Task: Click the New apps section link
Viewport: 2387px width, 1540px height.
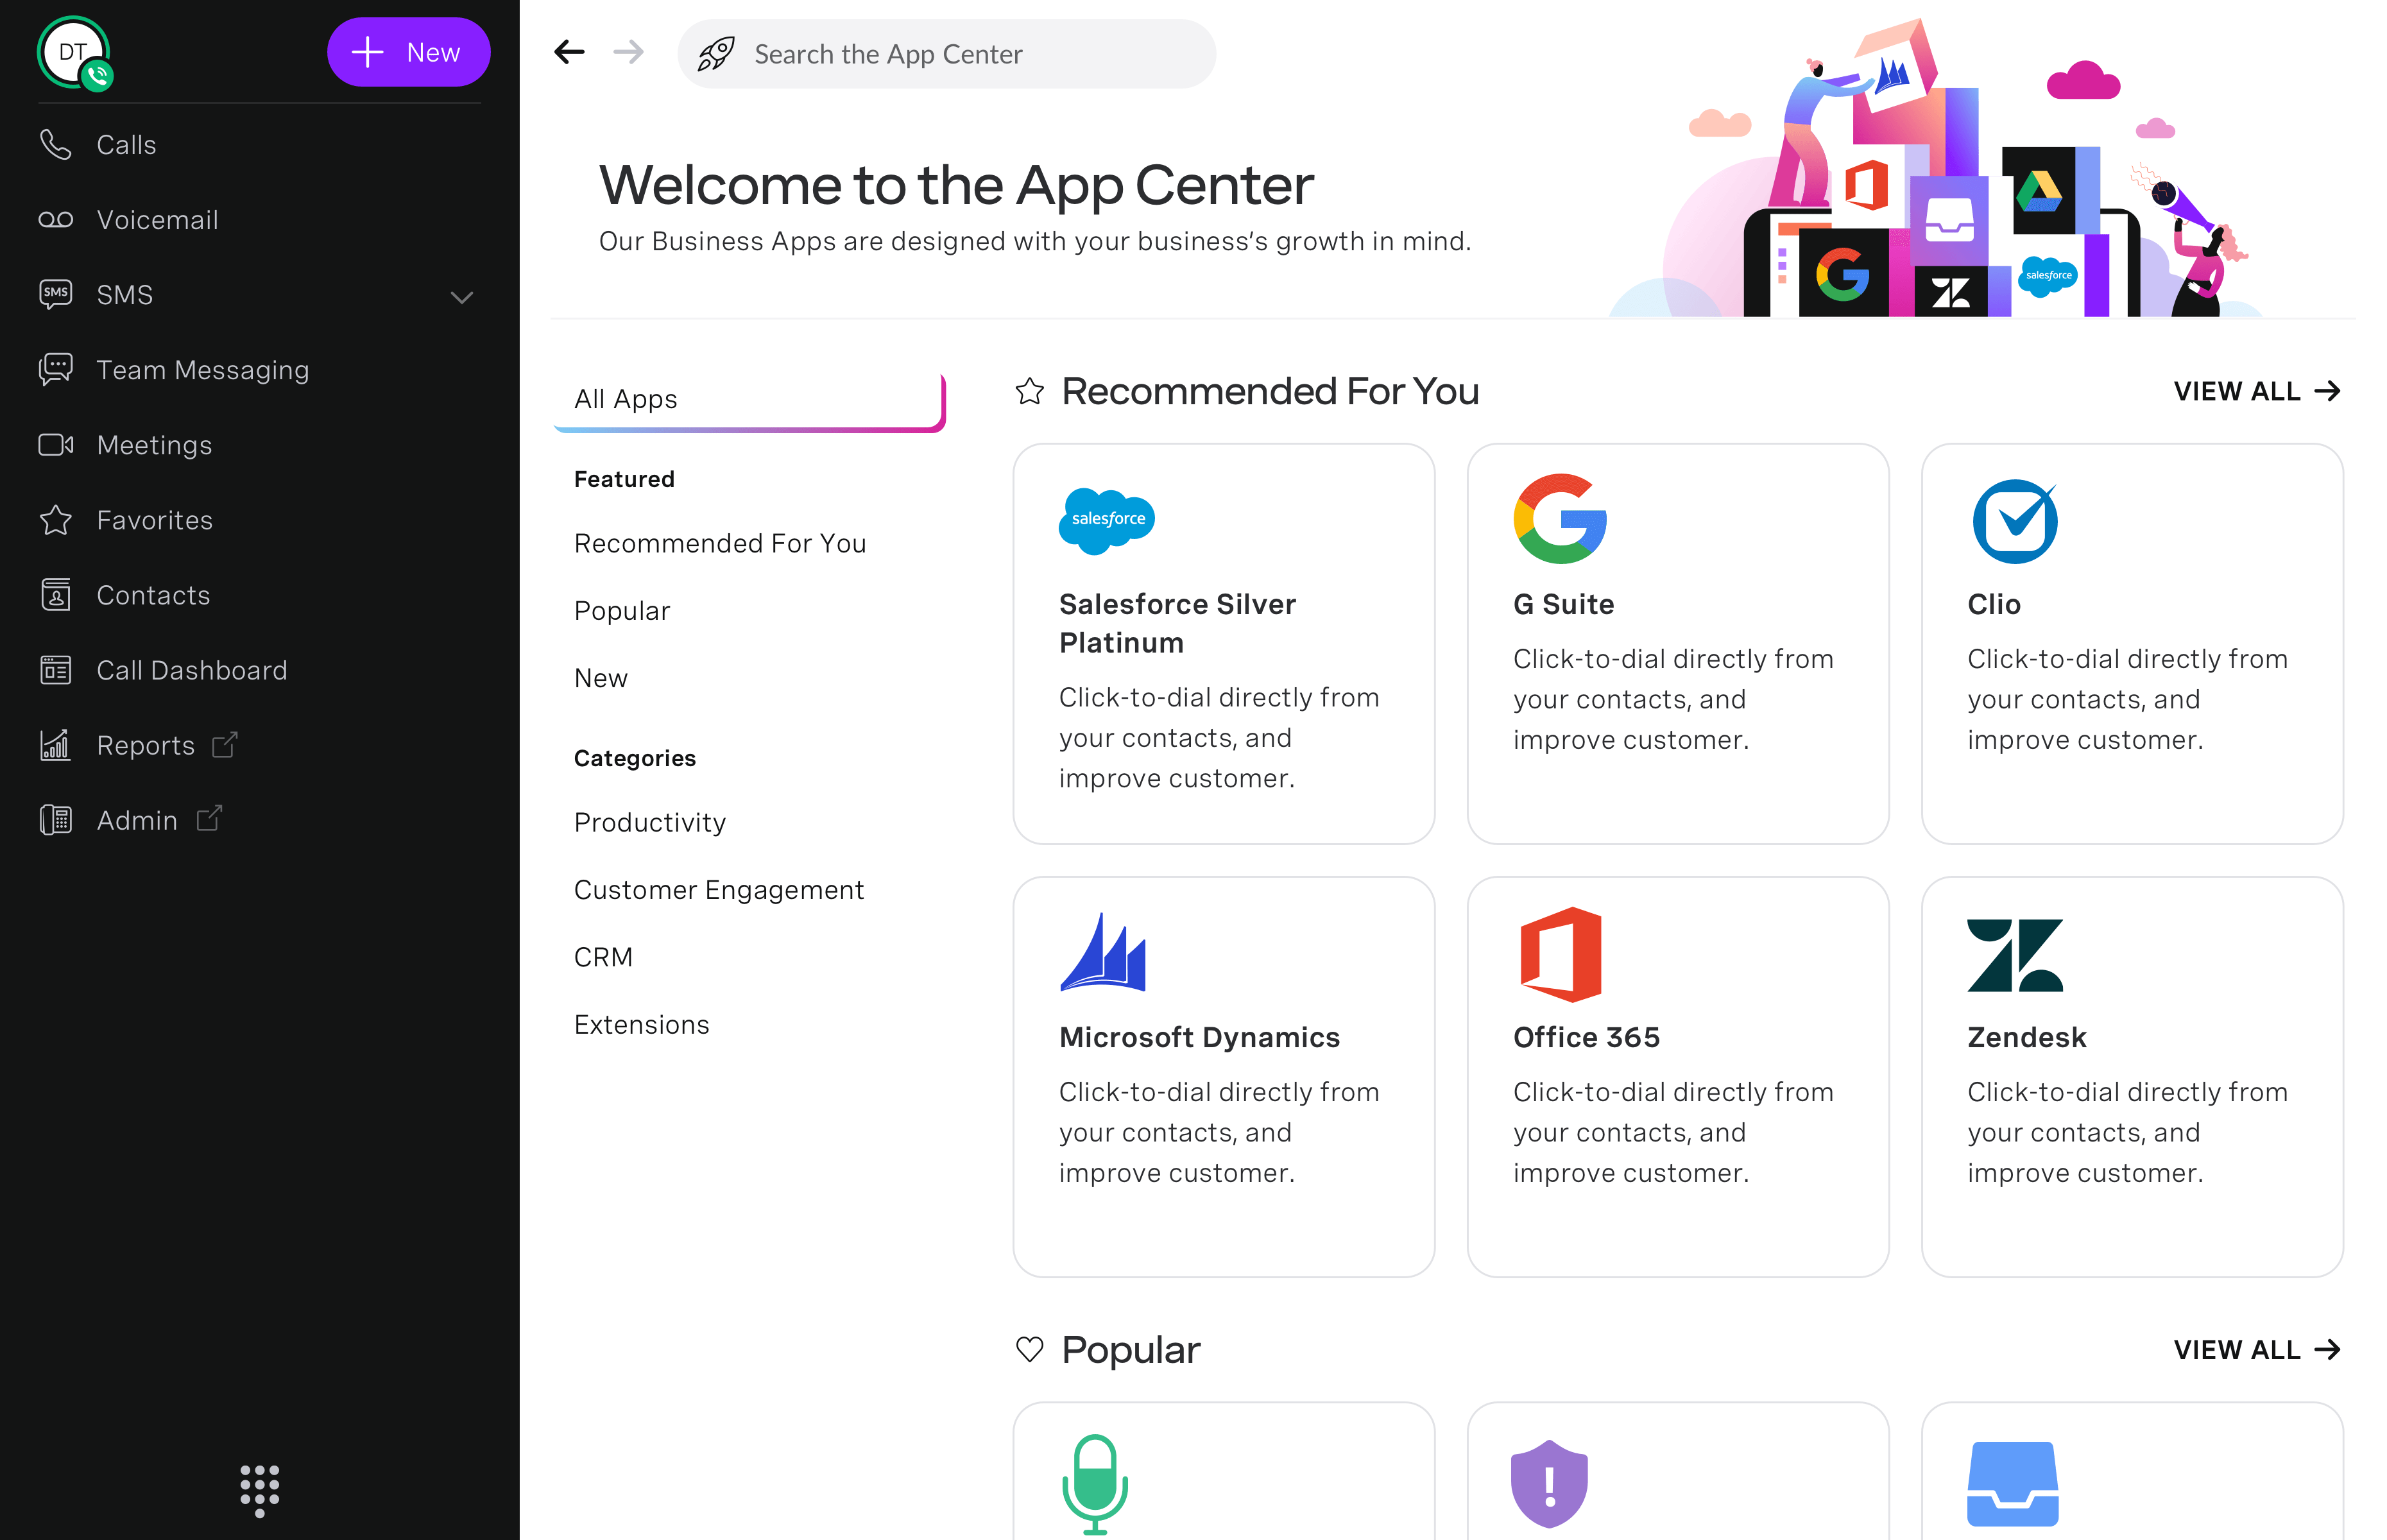Action: pyautogui.click(x=599, y=677)
